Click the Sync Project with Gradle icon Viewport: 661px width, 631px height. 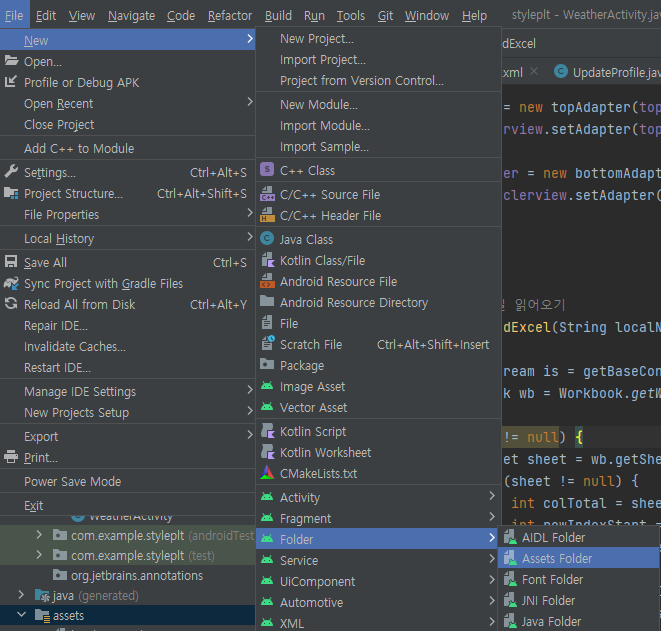click(11, 283)
